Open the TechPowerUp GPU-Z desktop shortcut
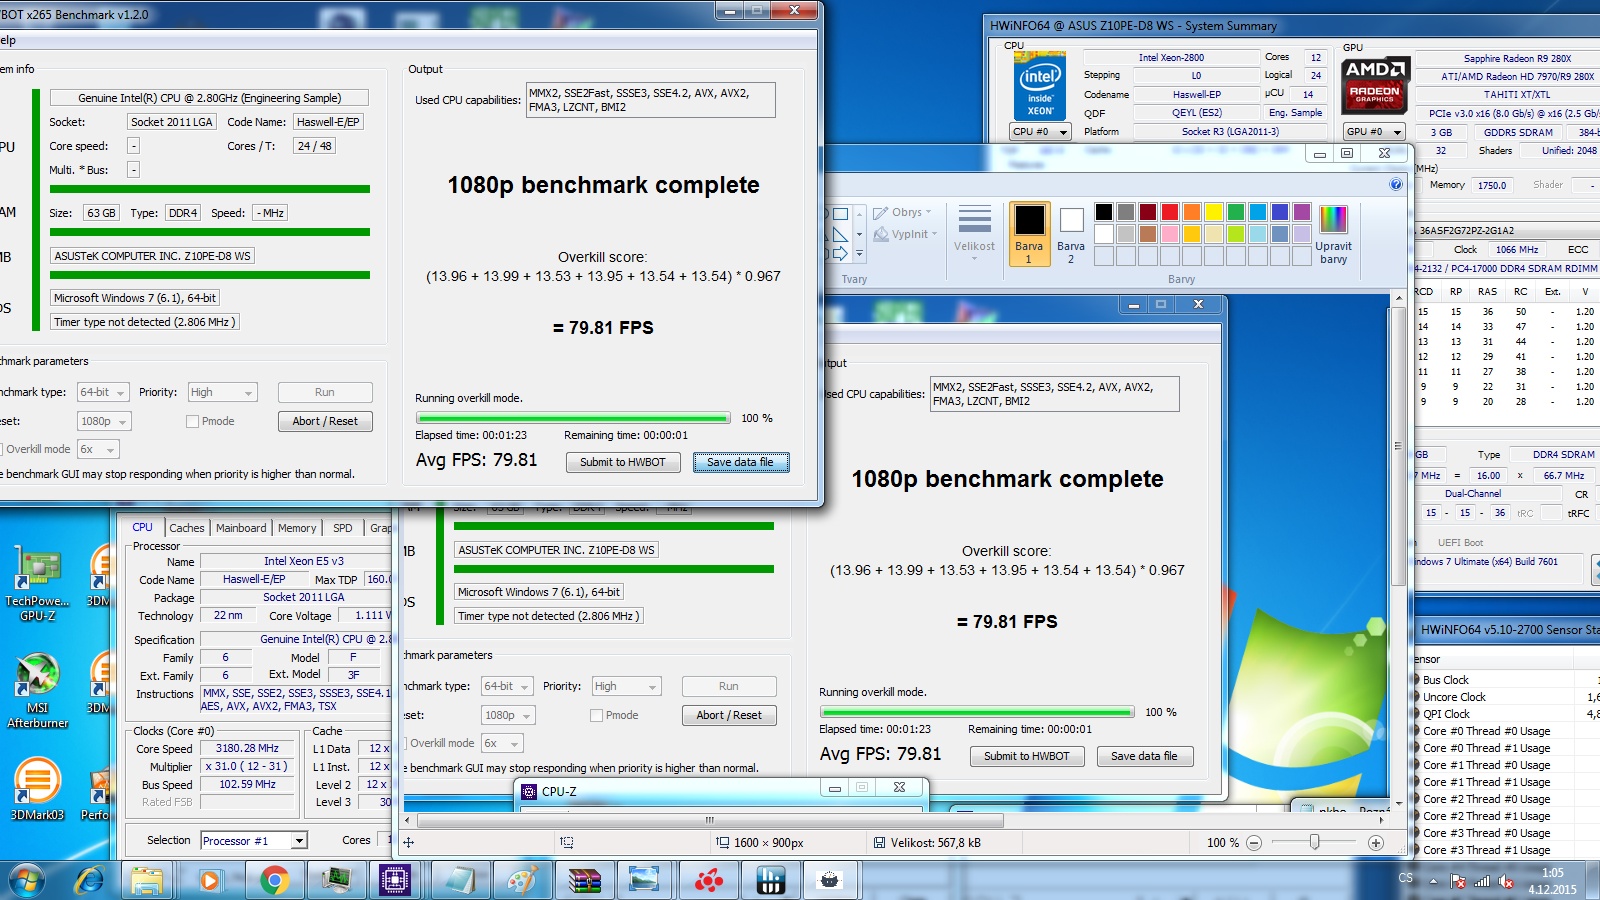Screen dimensions: 1600x900 pyautogui.click(x=36, y=583)
